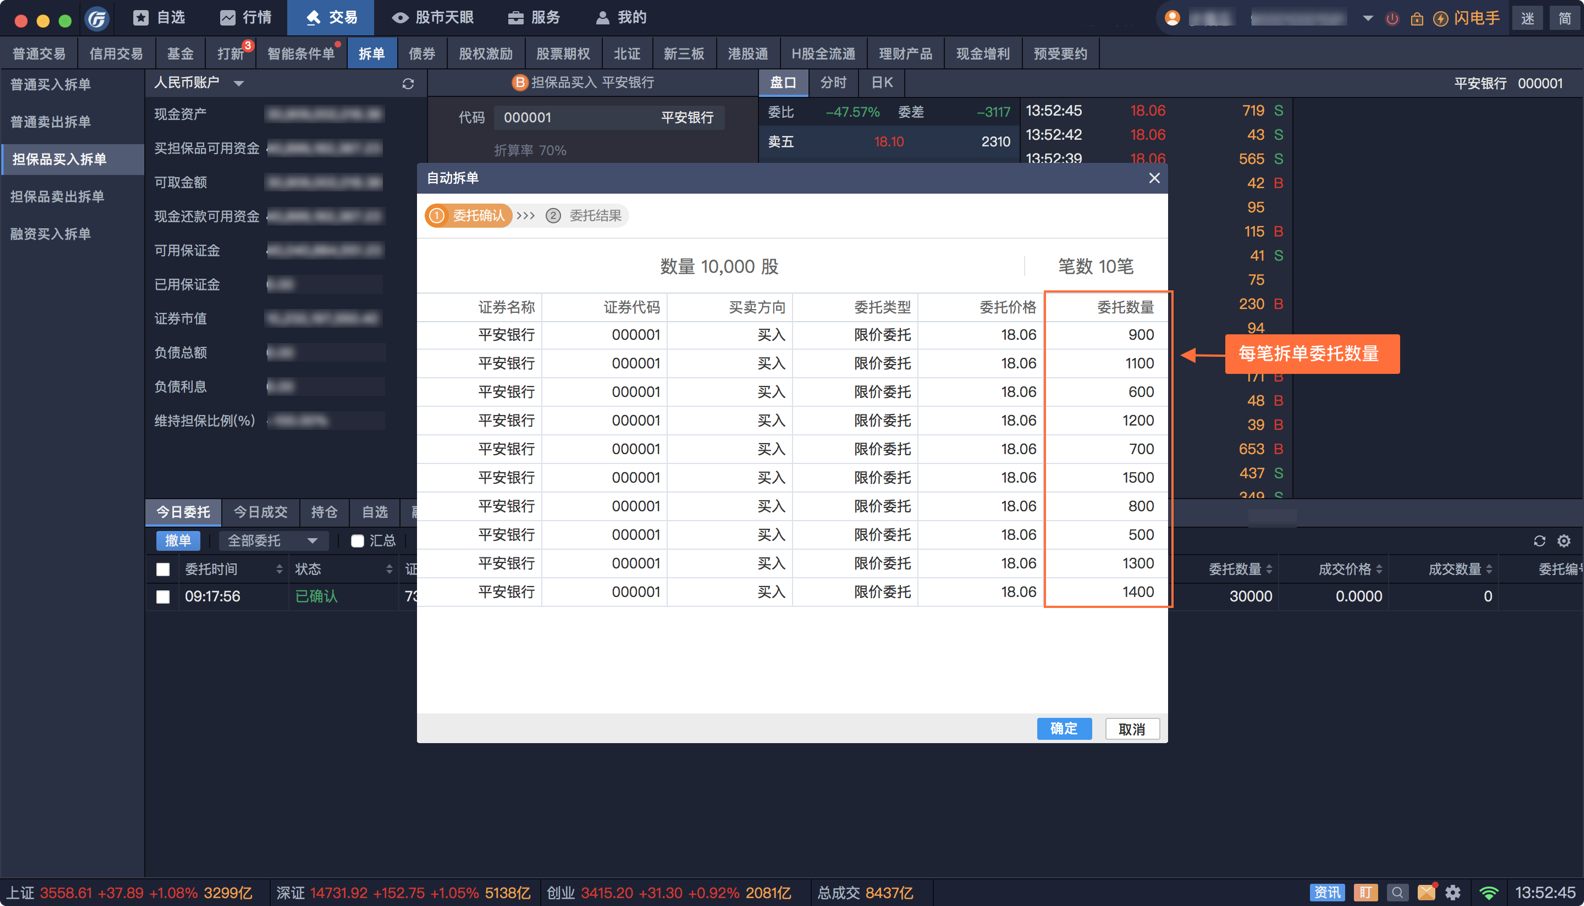Viewport: 1584px width, 906px height.
Task: Open settings gear in status bar
Action: pos(1453,893)
